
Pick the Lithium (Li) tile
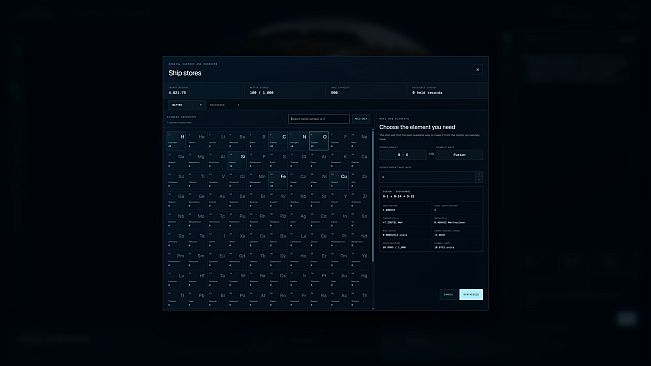(x=217, y=141)
